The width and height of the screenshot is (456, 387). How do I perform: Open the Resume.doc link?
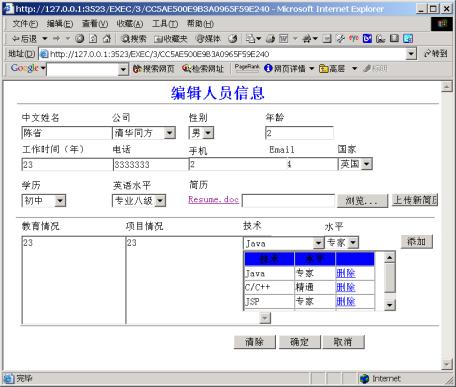[x=213, y=200]
